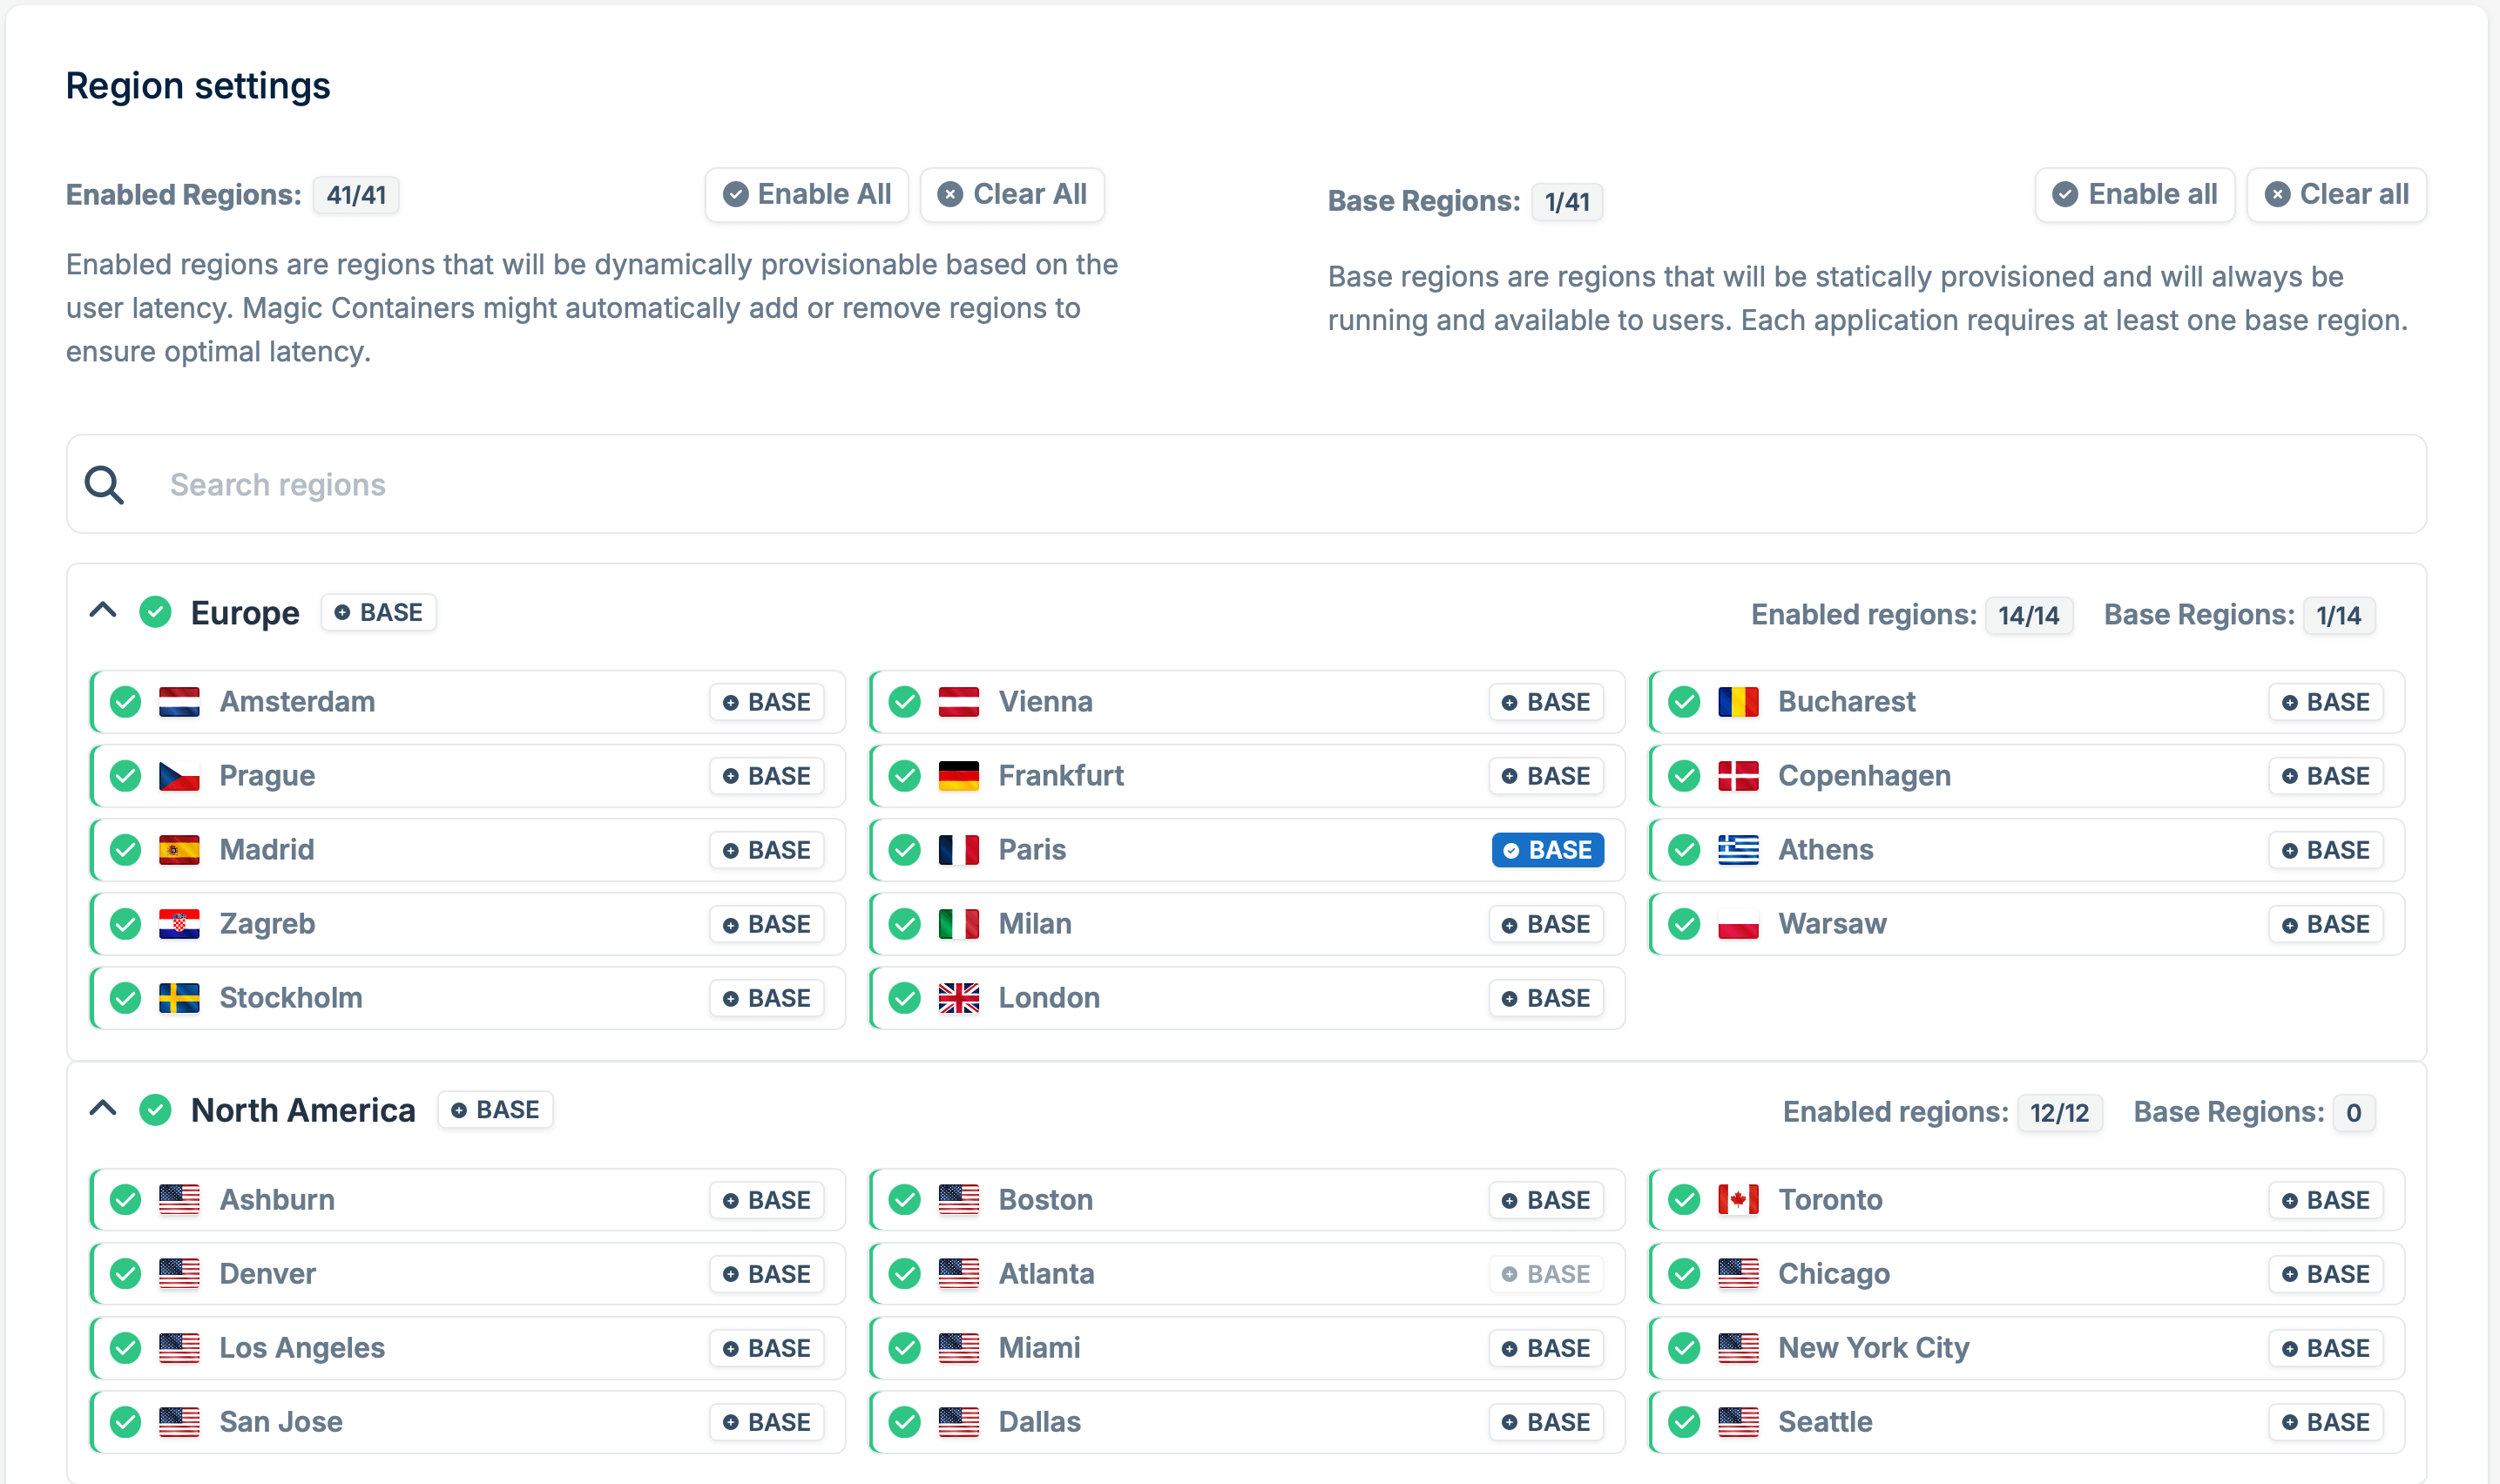This screenshot has height=1484, width=2500.
Task: Mark all Europe regions as BASE
Action: 379,612
